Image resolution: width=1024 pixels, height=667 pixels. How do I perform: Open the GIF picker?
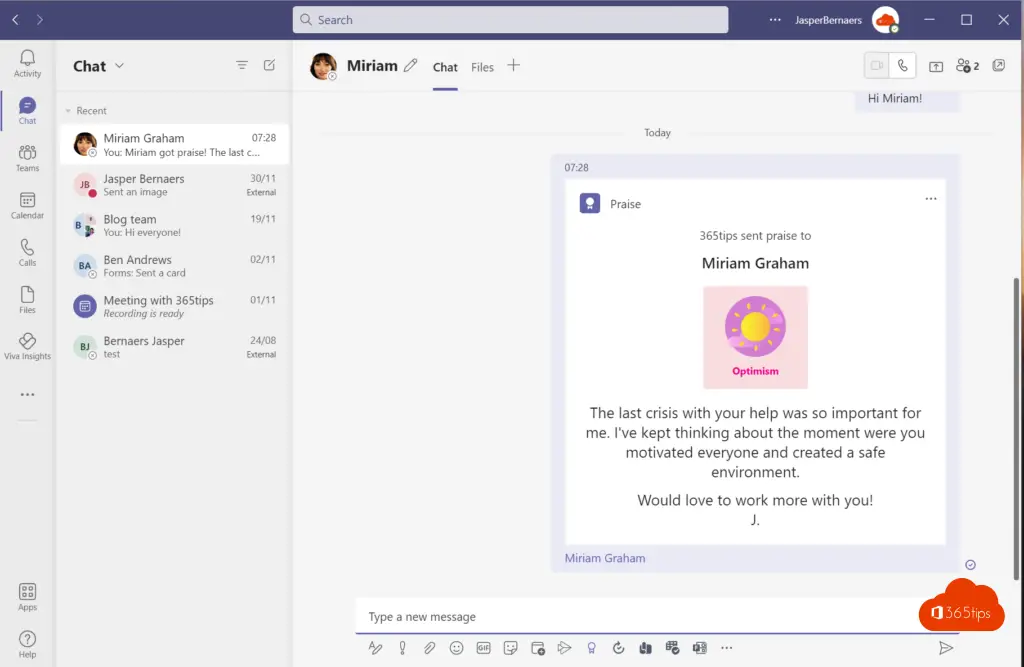tap(483, 648)
